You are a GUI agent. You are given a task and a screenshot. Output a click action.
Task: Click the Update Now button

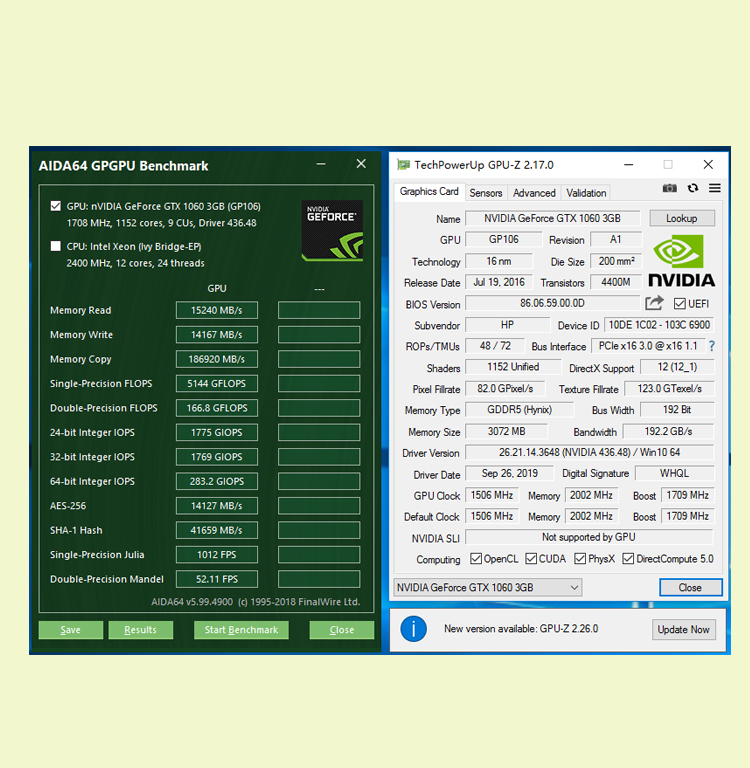(x=683, y=629)
